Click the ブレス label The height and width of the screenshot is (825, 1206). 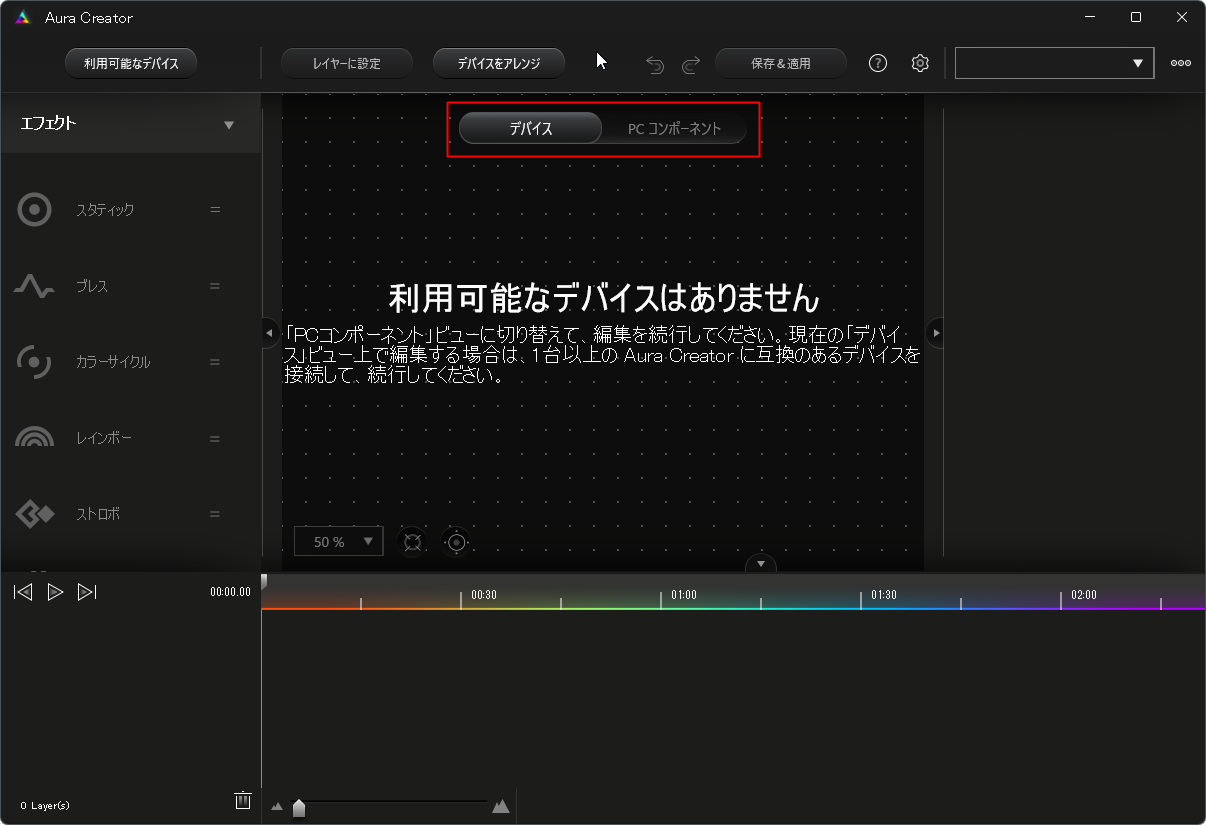[92, 286]
